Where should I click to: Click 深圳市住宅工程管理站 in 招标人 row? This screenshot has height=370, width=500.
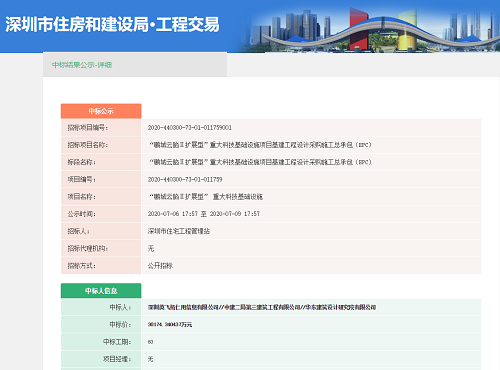[x=179, y=231]
